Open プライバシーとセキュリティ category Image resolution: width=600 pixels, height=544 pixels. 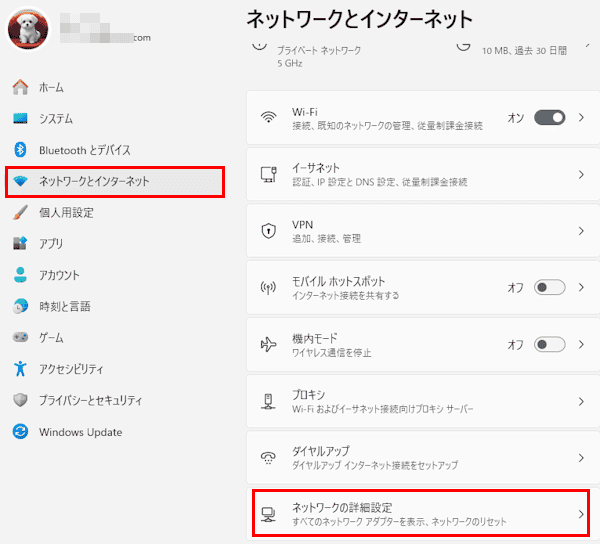coord(91,401)
